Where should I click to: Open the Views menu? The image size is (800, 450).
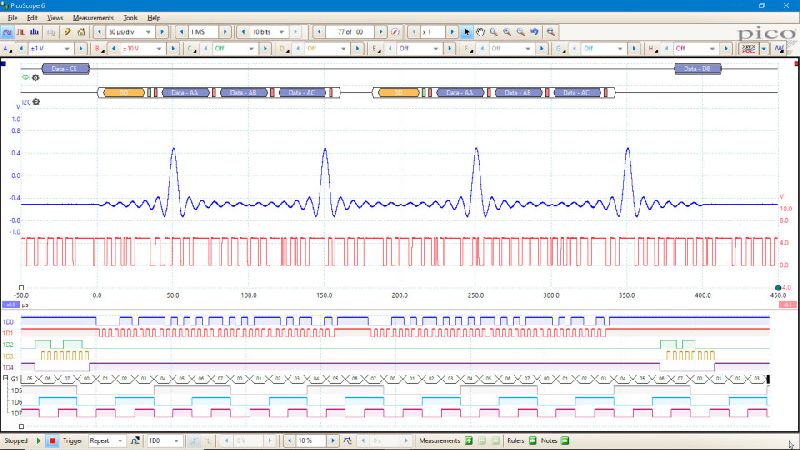pos(55,18)
